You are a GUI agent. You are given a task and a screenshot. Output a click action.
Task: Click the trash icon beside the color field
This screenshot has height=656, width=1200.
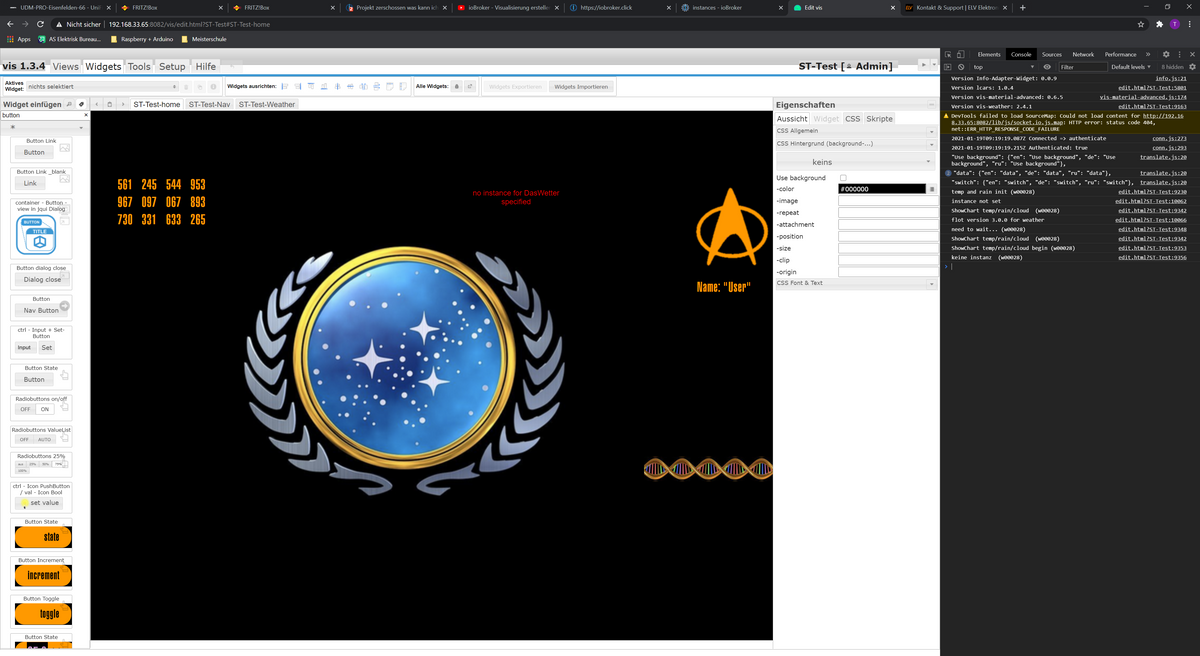tap(932, 189)
